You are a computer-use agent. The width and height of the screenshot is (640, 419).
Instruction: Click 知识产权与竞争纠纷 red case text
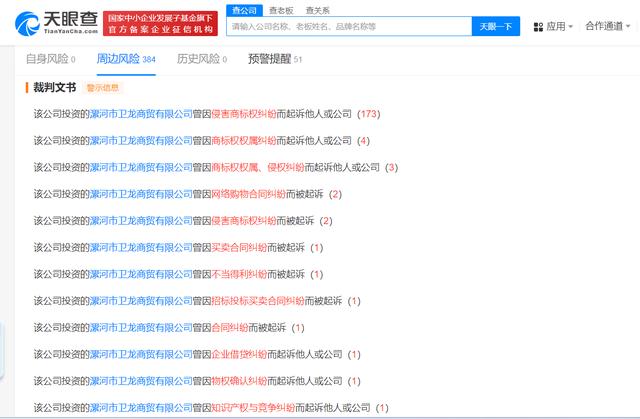click(253, 408)
